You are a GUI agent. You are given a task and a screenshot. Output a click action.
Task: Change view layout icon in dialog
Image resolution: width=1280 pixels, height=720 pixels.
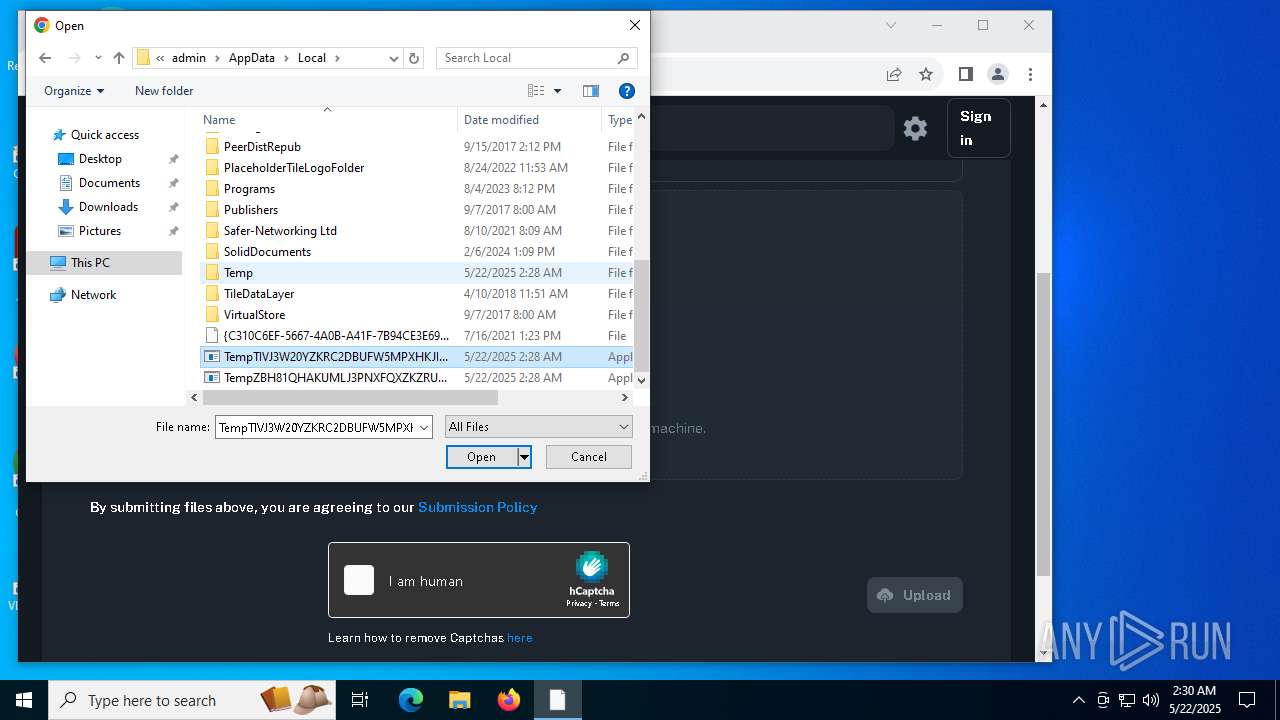(x=536, y=91)
